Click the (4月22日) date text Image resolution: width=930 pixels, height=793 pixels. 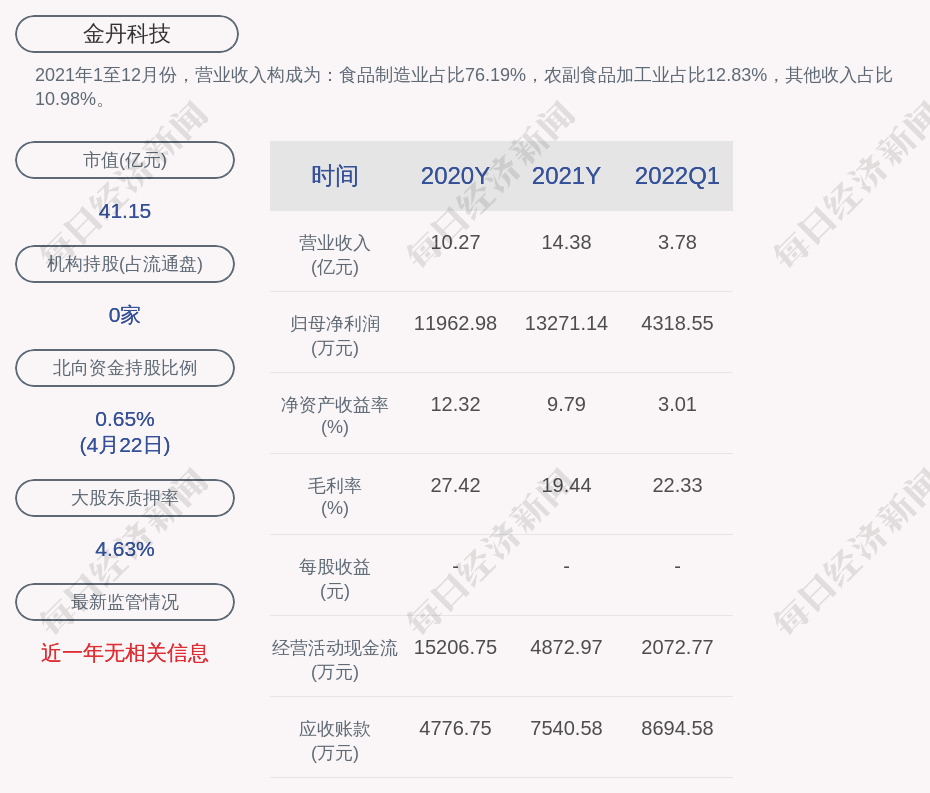[x=125, y=445]
